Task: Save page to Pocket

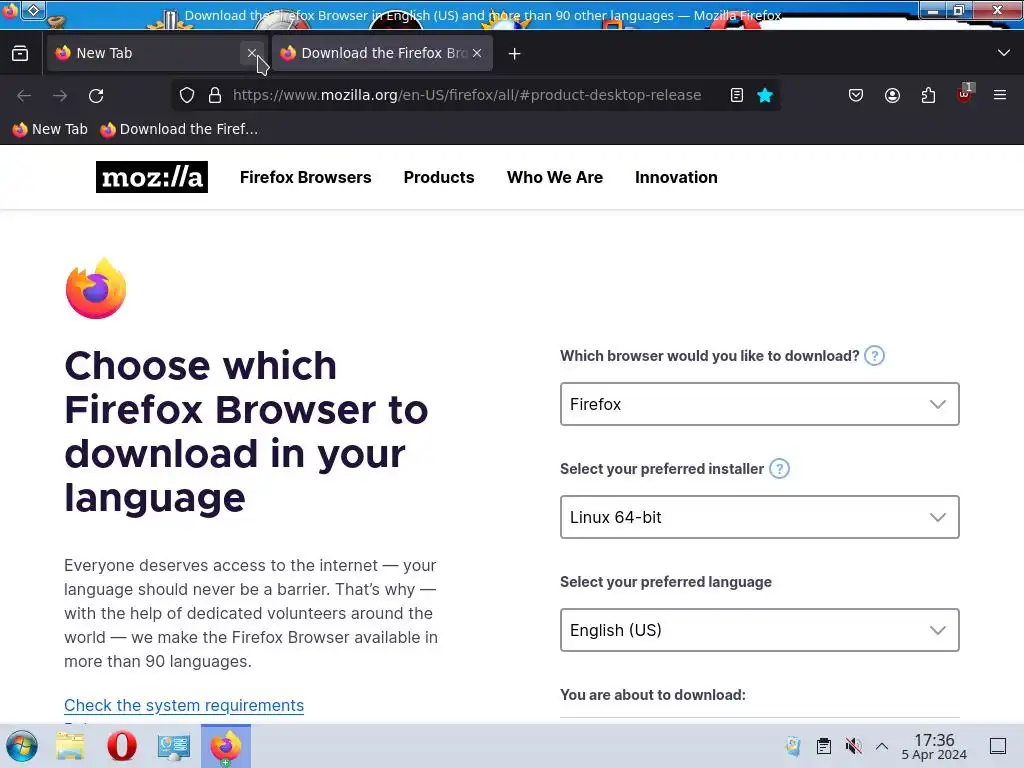Action: pos(856,95)
